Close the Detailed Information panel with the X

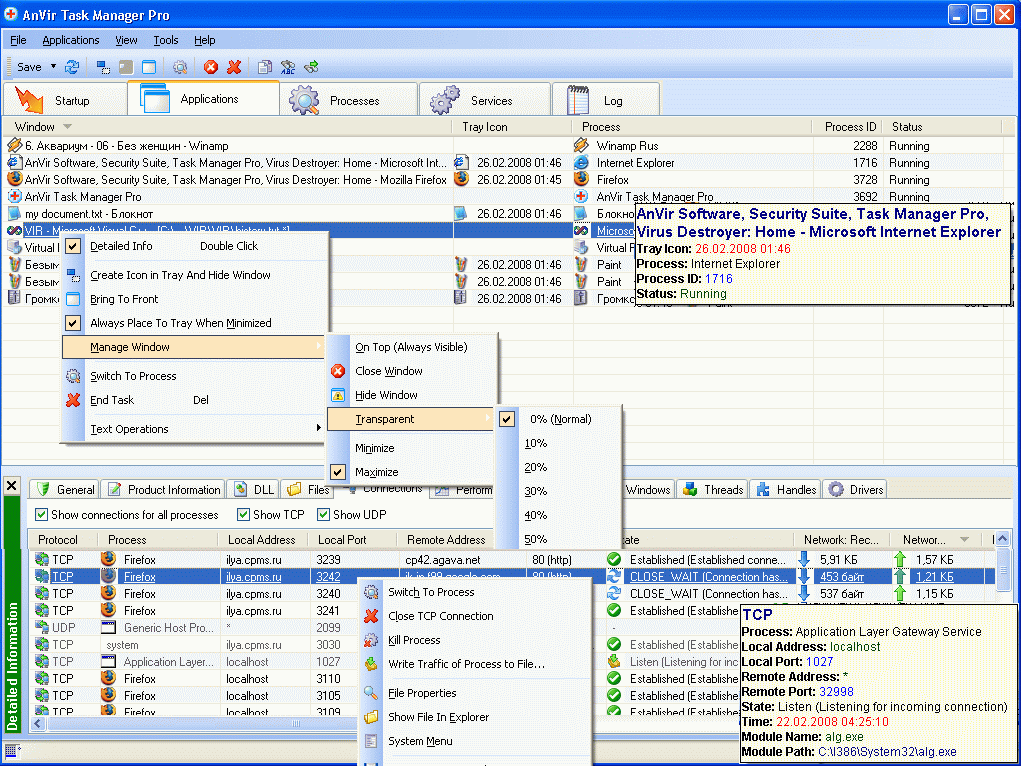point(12,485)
